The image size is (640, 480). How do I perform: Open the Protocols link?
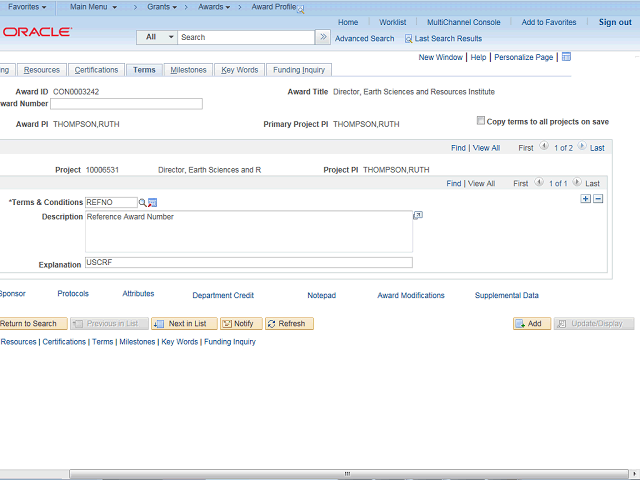pyautogui.click(x=73, y=294)
